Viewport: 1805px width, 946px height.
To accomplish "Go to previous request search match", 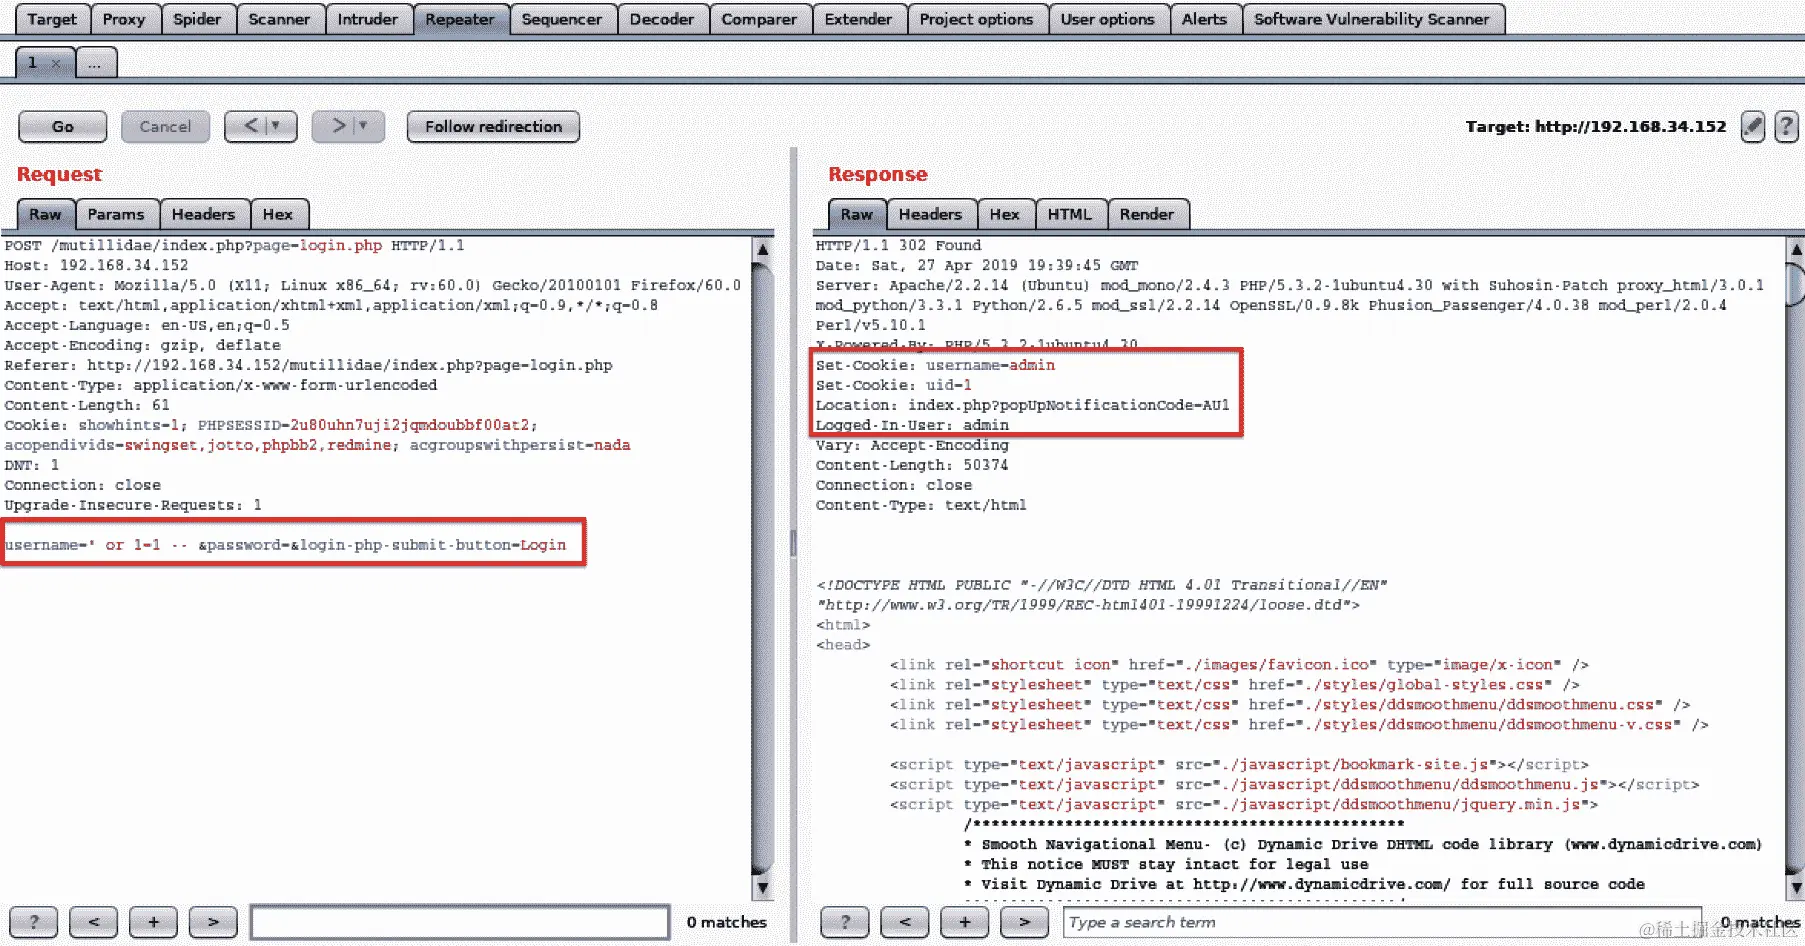I will point(94,922).
